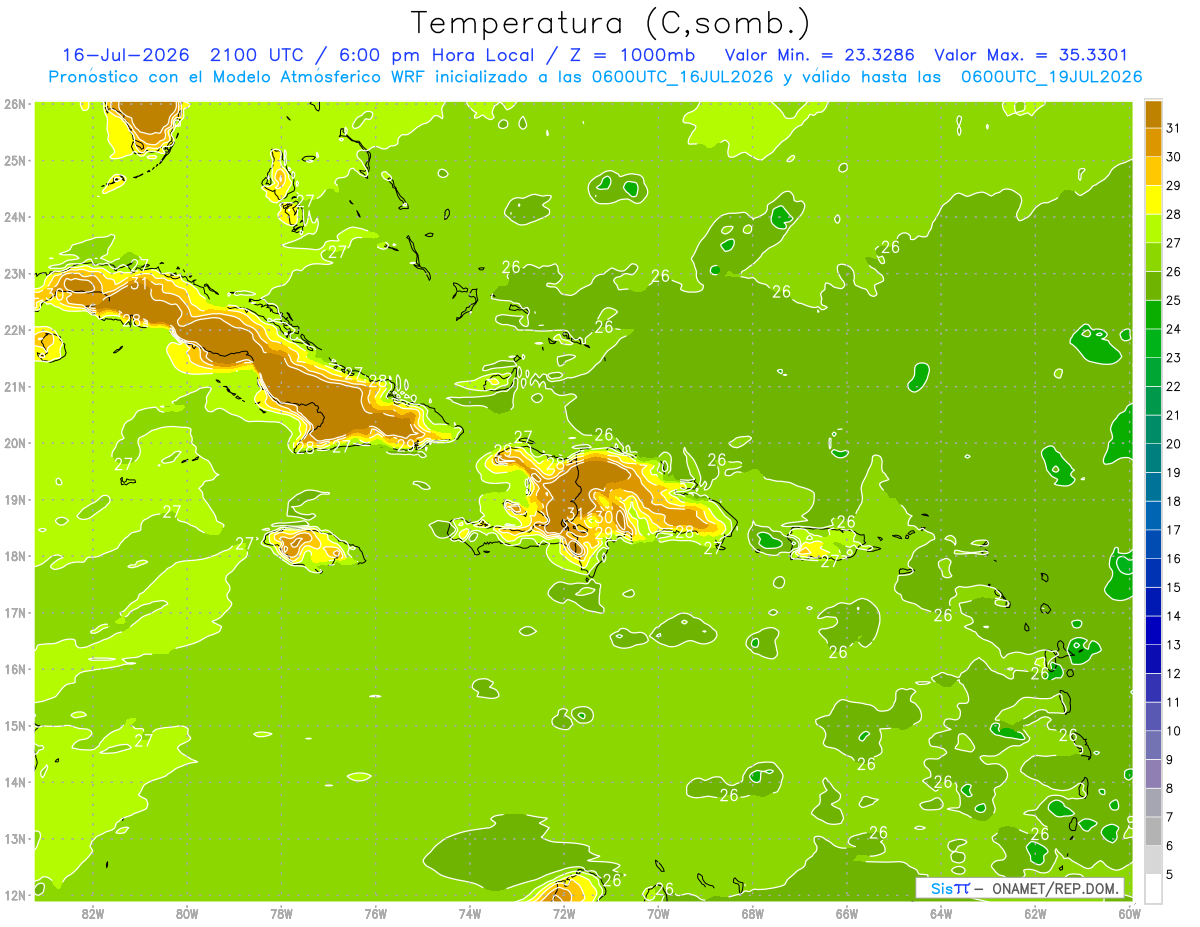Viewport: 1200px width, 927px height.
Task: Click the 60W longitude axis label
Action: click(x=1129, y=913)
